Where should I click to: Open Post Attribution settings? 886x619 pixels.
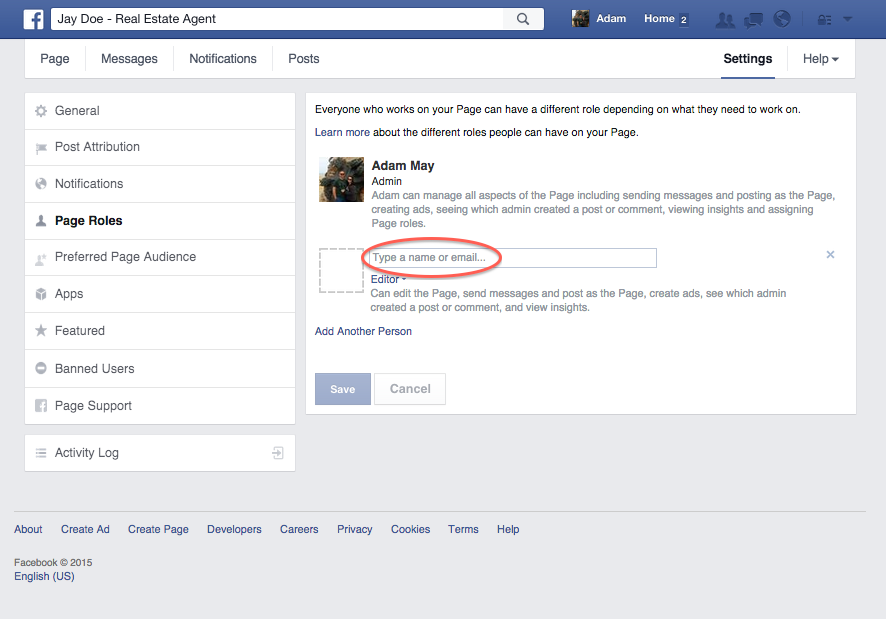[160, 148]
